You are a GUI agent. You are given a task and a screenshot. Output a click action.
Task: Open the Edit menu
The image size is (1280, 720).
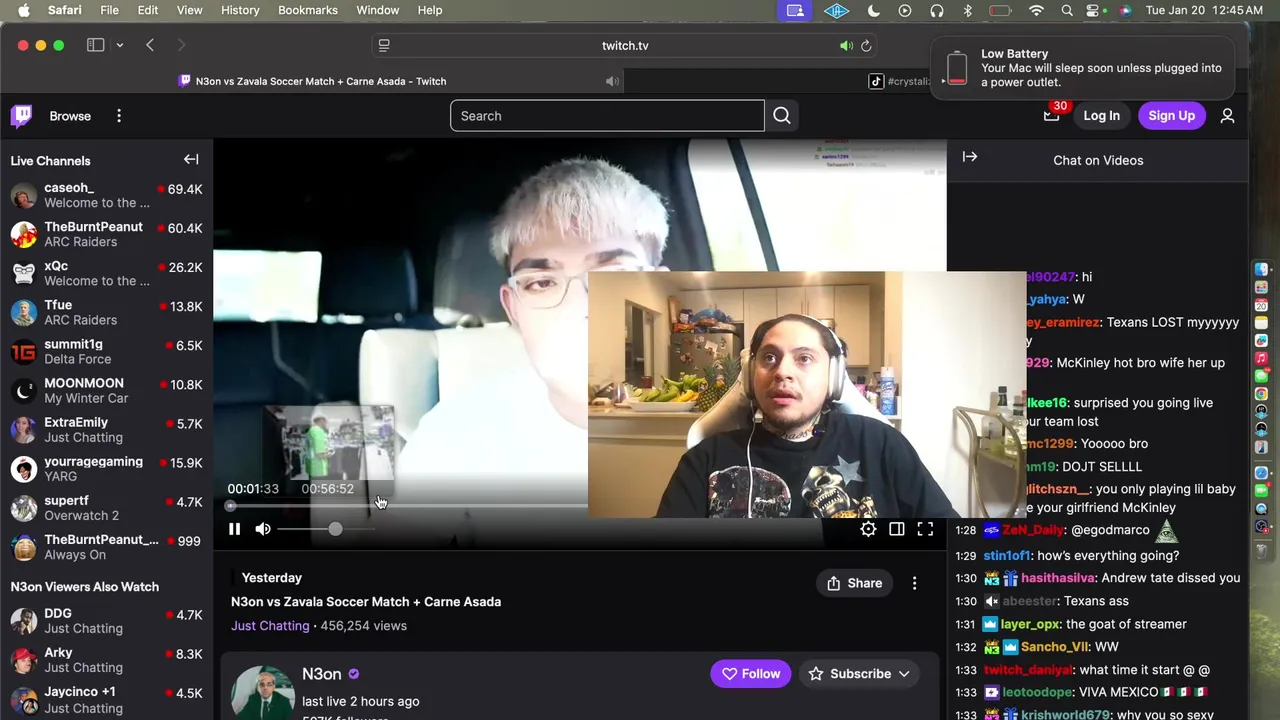(147, 10)
